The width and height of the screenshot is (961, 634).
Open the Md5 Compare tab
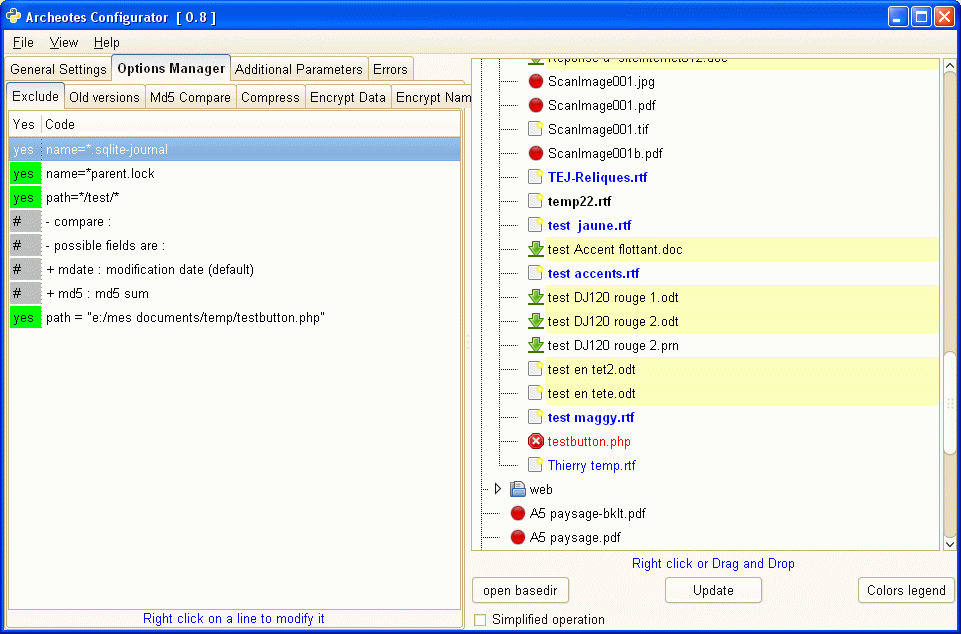[190, 97]
